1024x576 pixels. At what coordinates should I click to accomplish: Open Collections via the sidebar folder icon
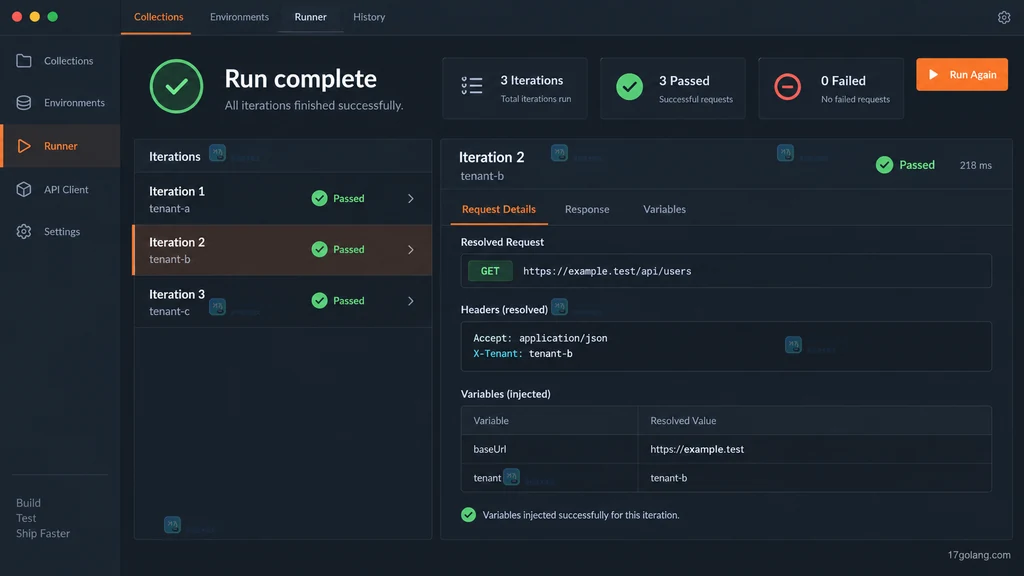pyautogui.click(x=24, y=61)
